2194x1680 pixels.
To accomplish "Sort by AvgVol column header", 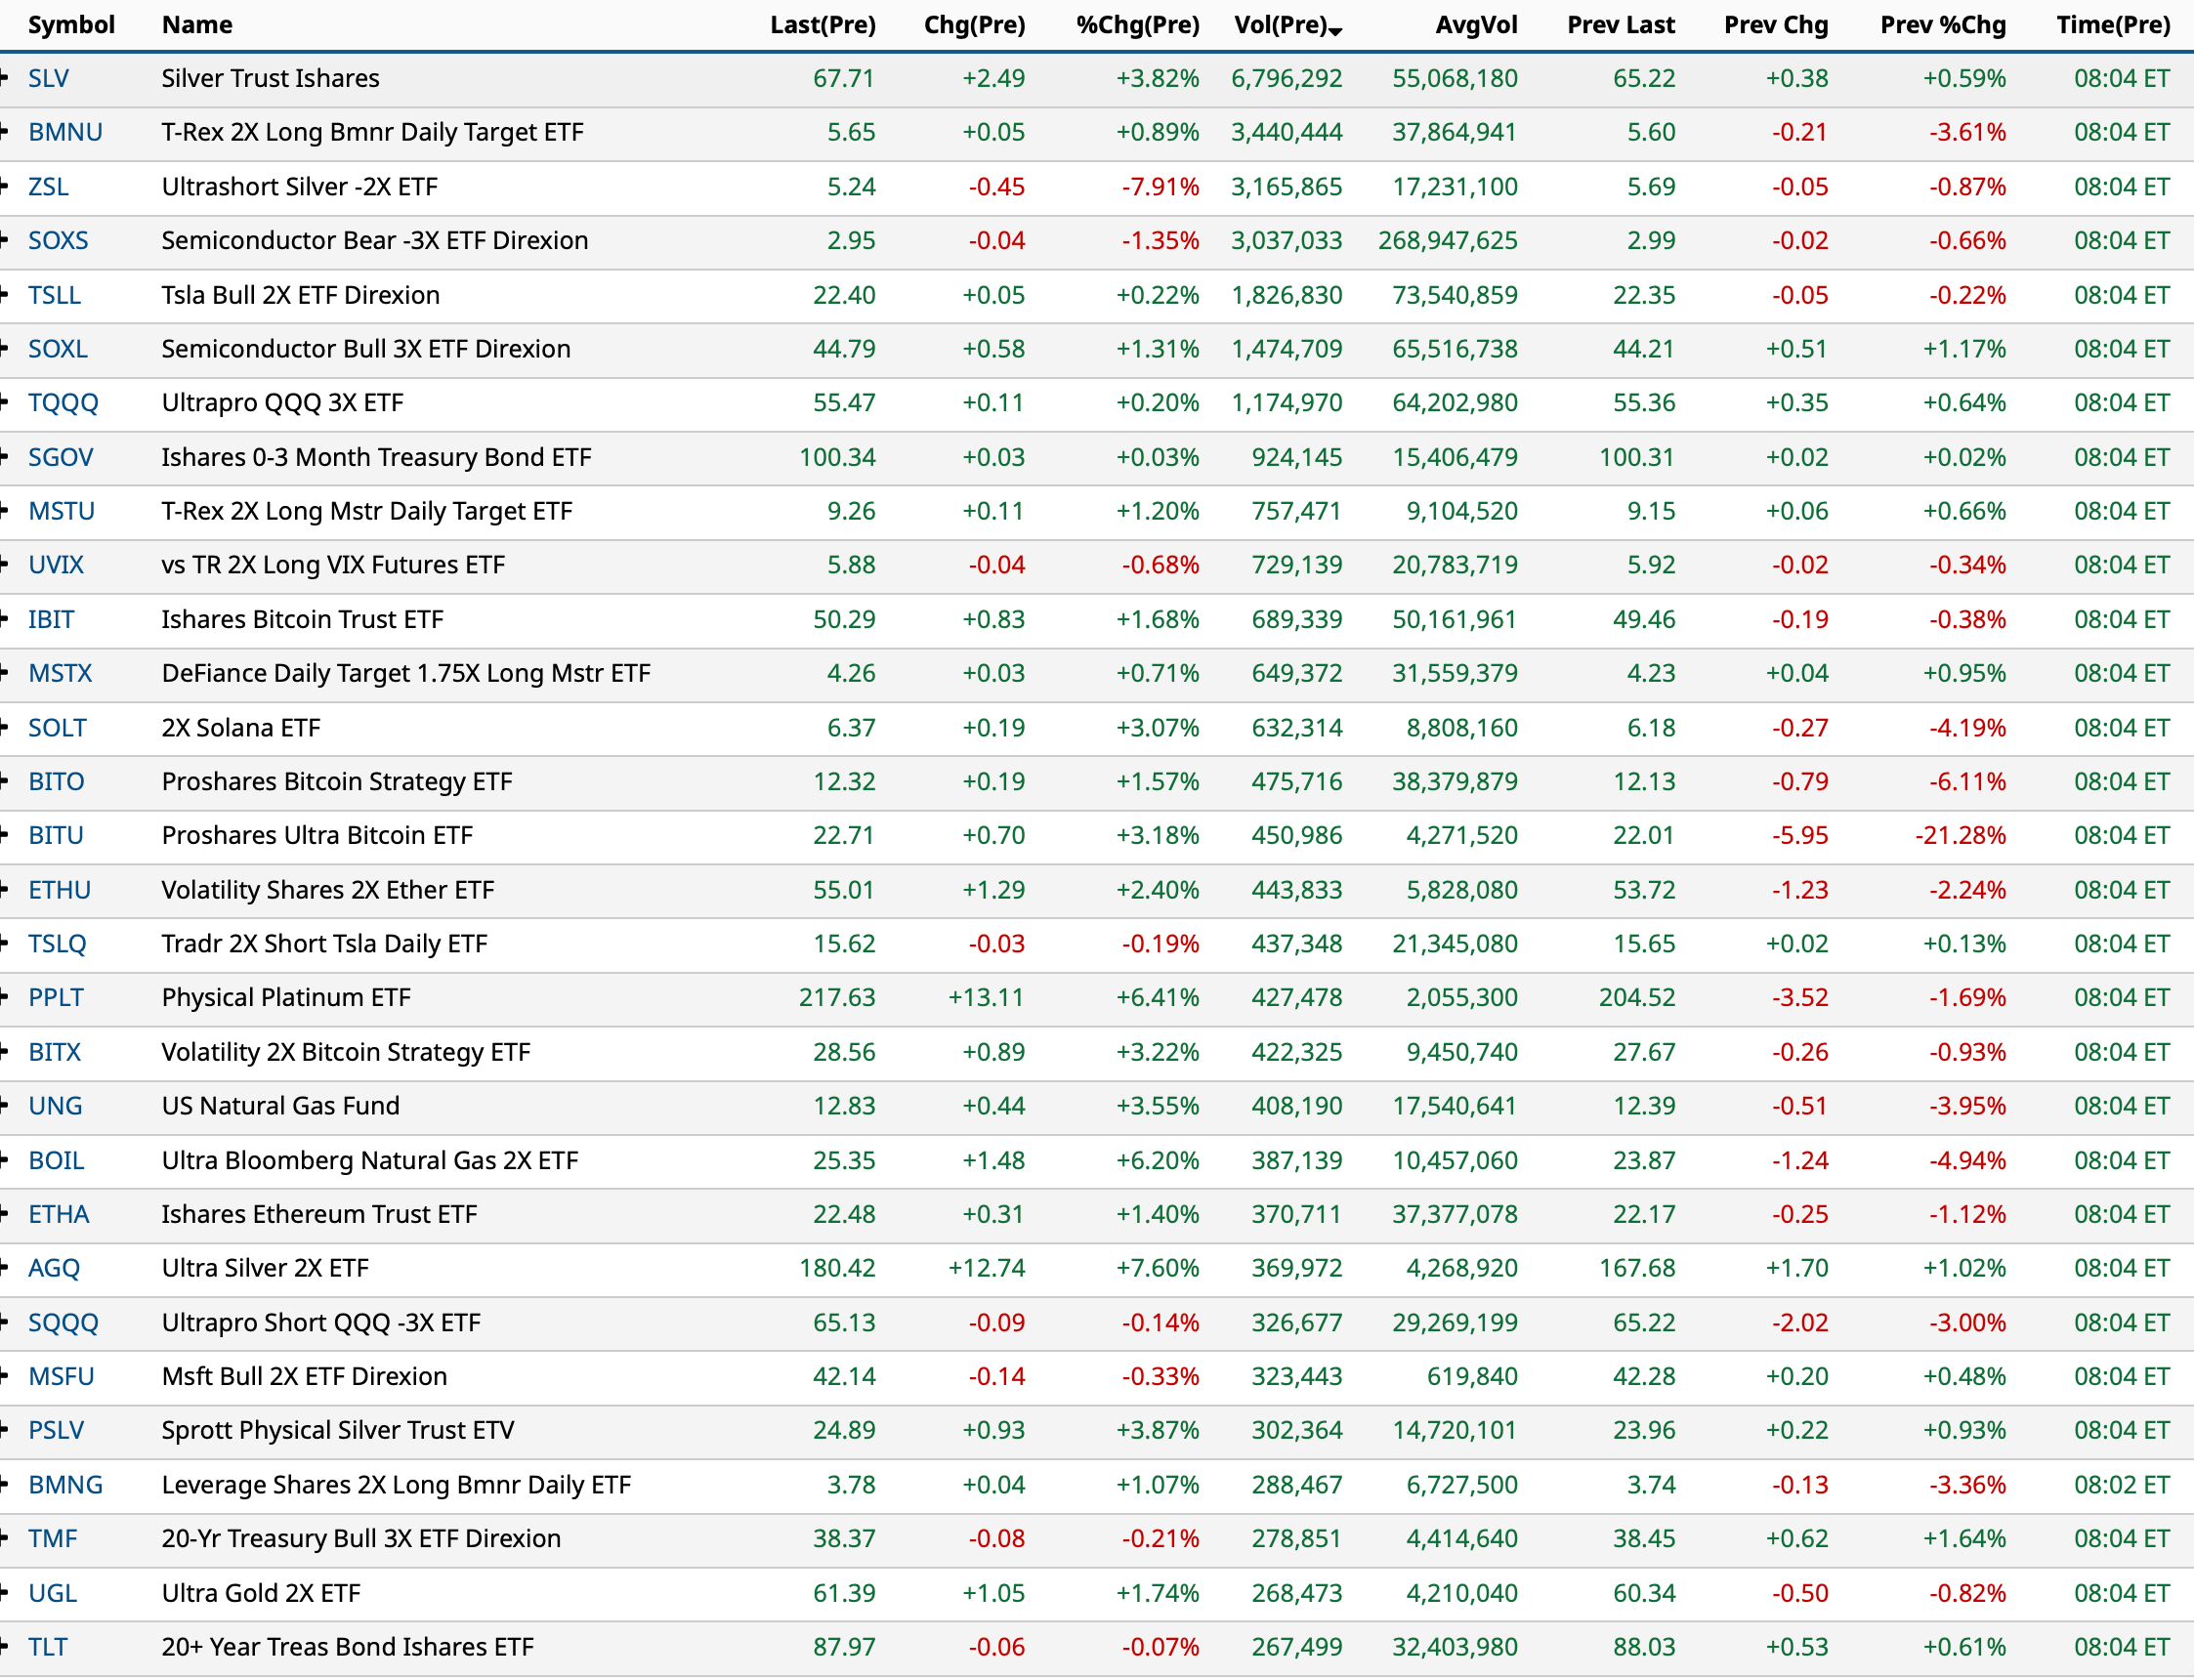I will point(1475,25).
